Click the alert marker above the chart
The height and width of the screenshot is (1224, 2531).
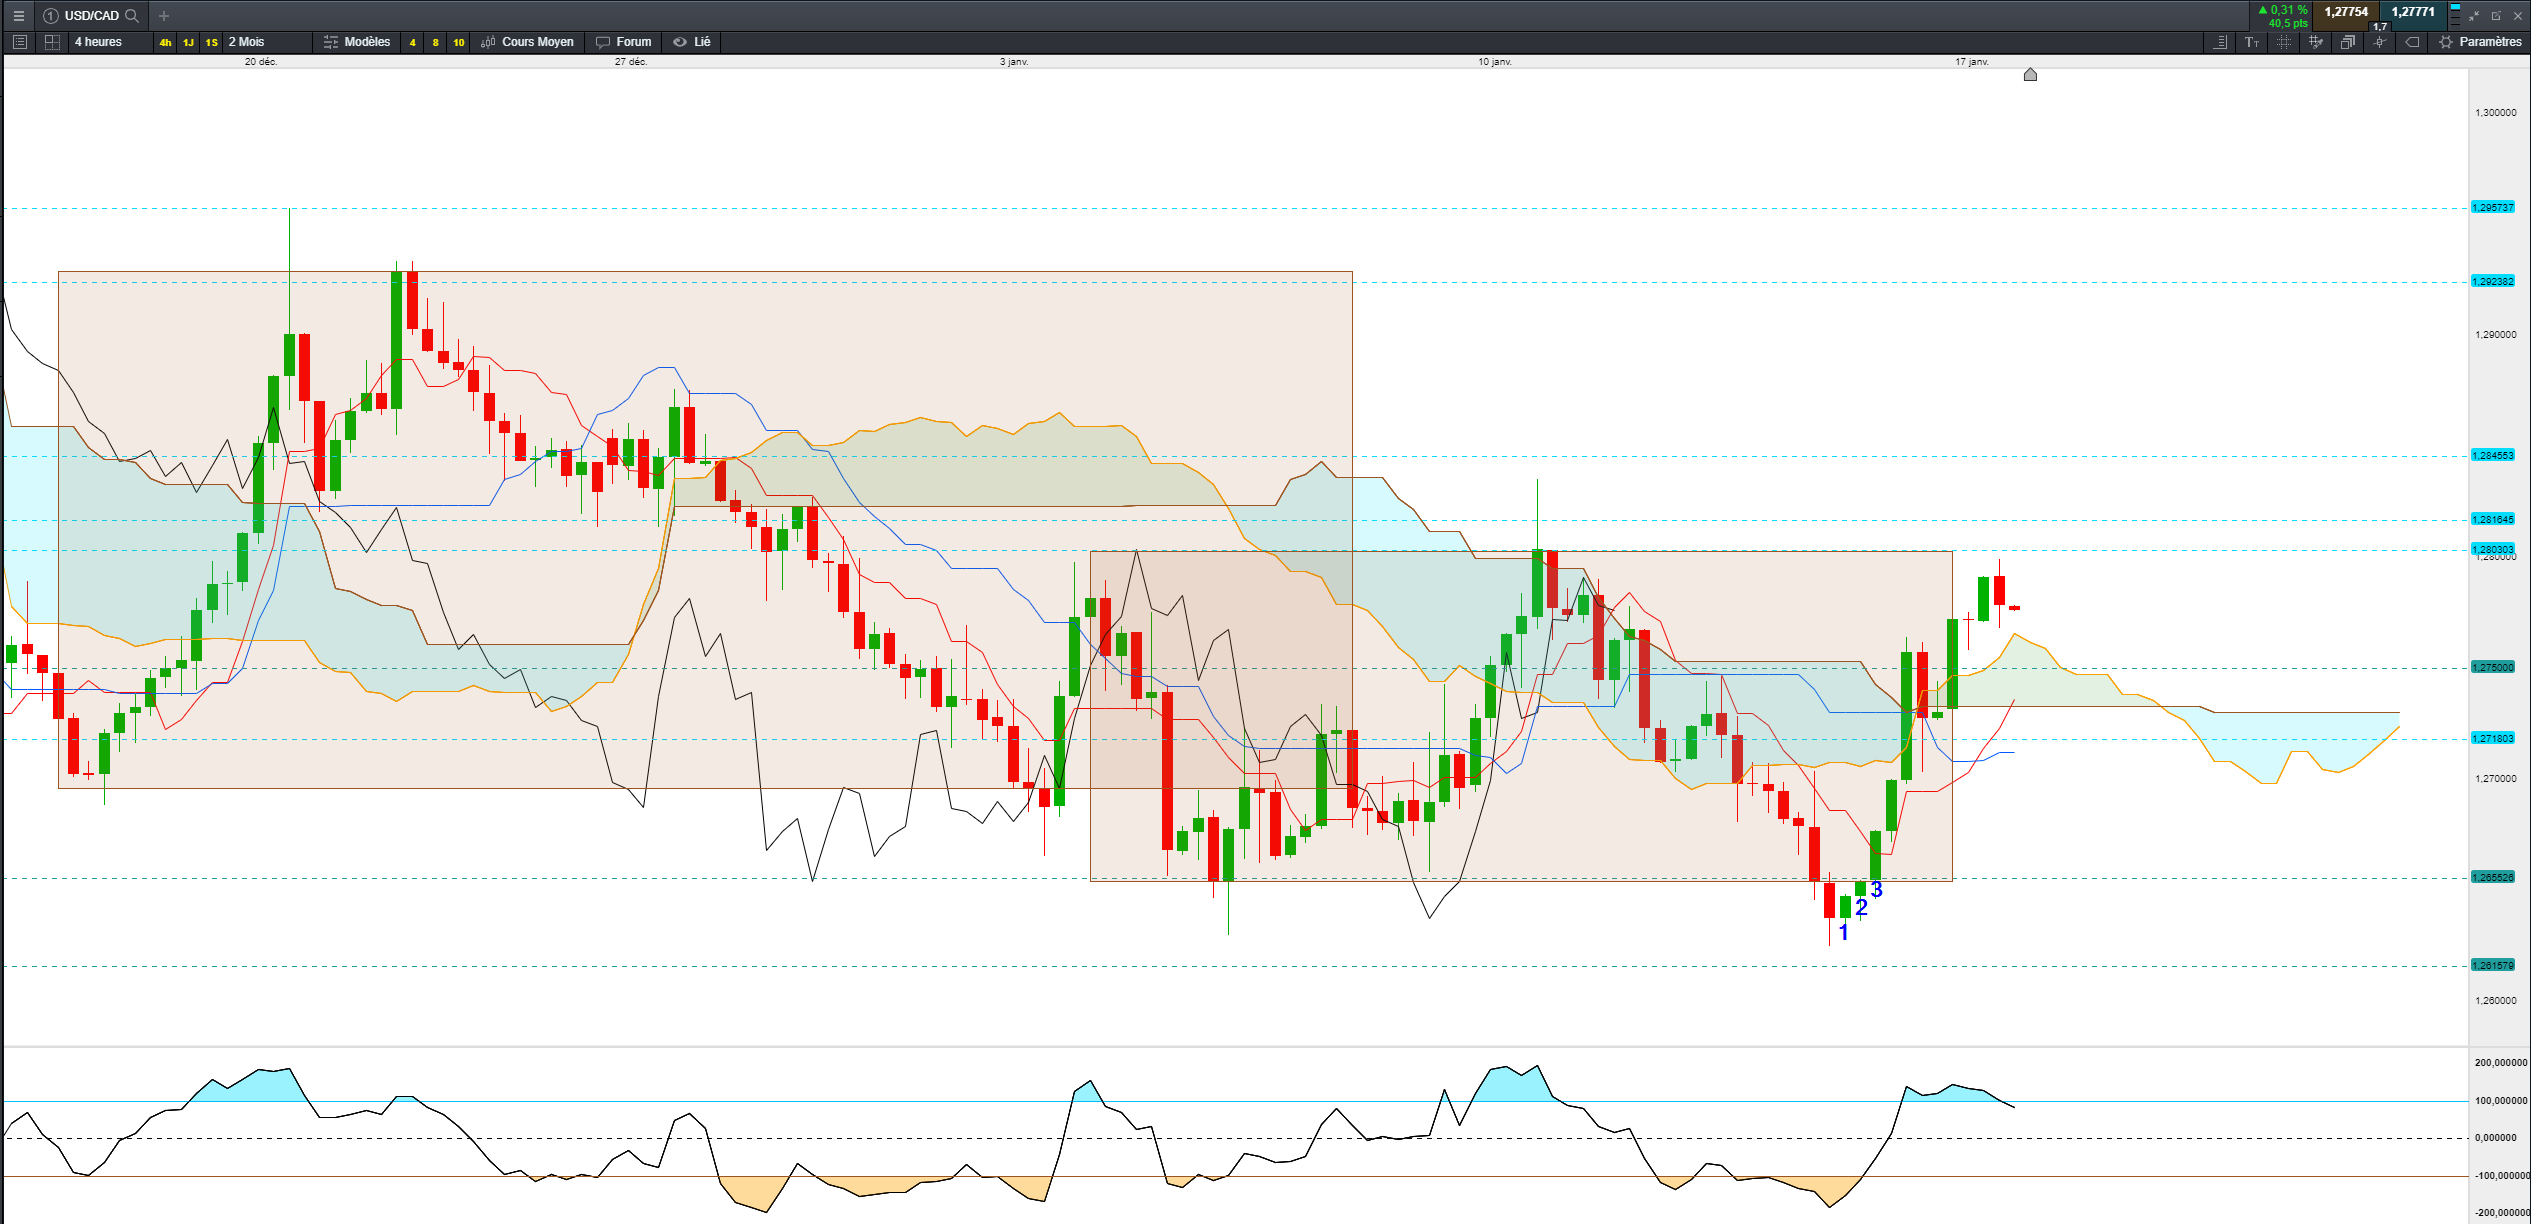point(2030,75)
